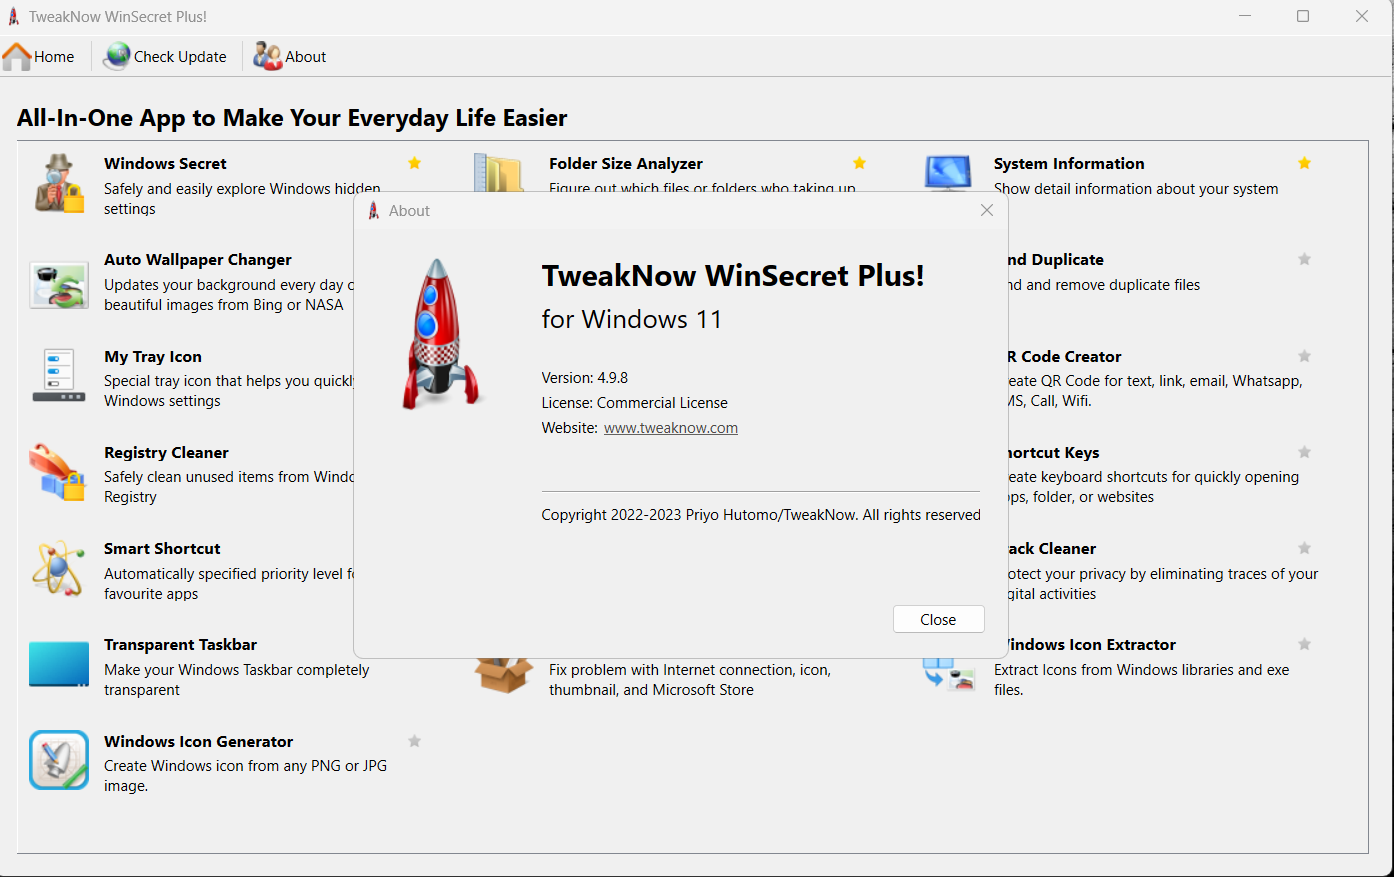The height and width of the screenshot is (877, 1394).
Task: Open the System Information monitor icon
Action: pos(948,173)
